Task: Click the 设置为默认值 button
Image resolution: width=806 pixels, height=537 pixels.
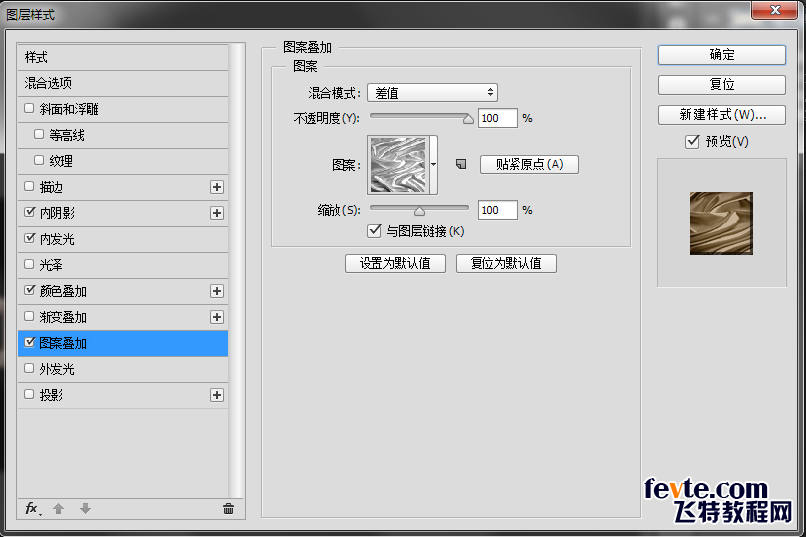Action: click(395, 264)
